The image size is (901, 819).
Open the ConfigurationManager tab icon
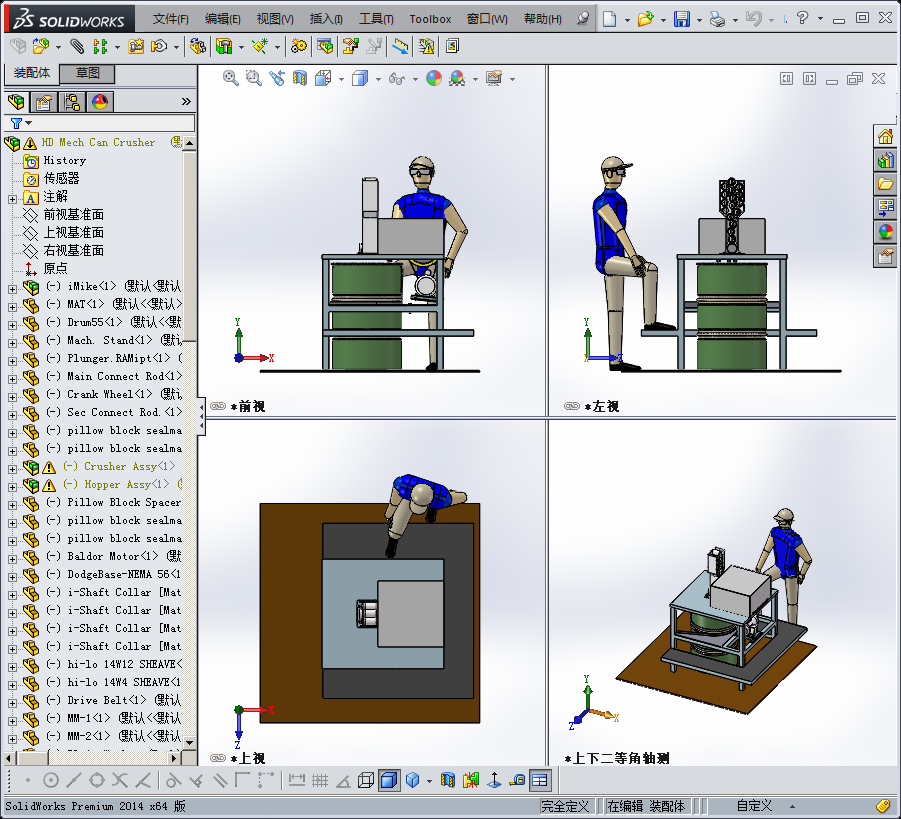coord(72,102)
